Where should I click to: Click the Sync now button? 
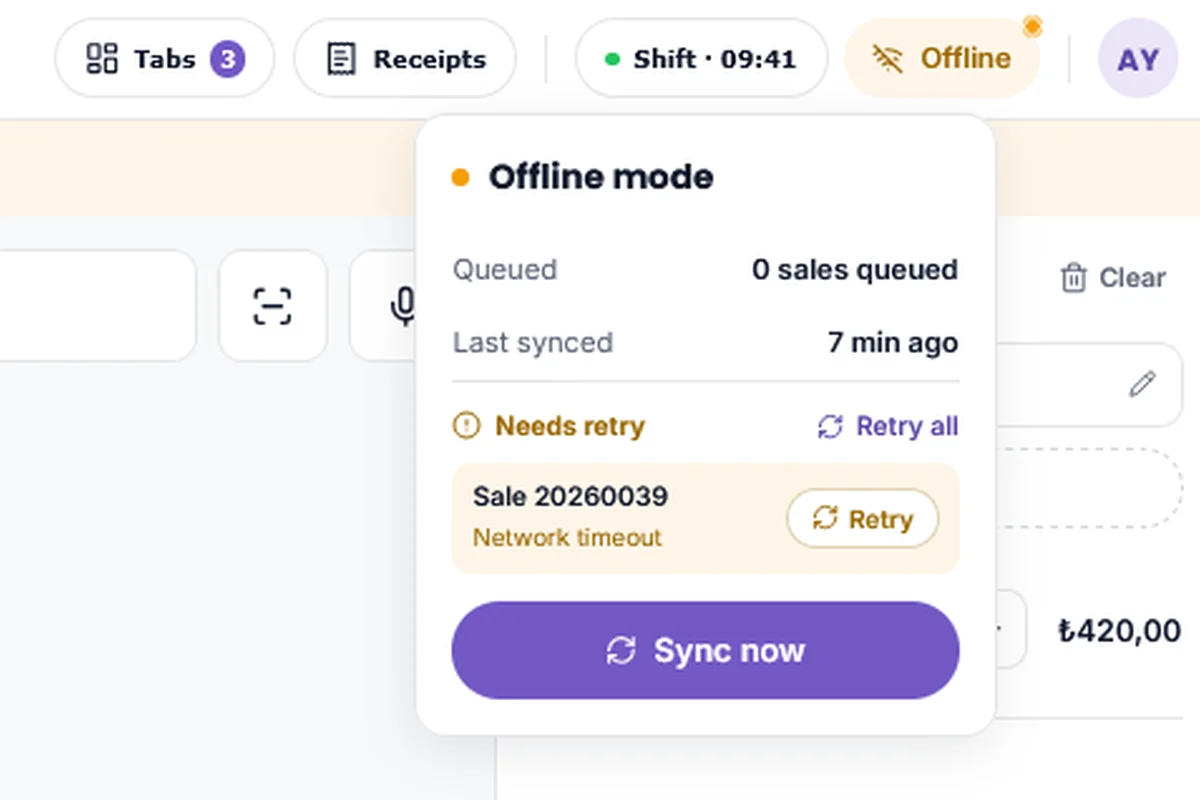pos(705,651)
